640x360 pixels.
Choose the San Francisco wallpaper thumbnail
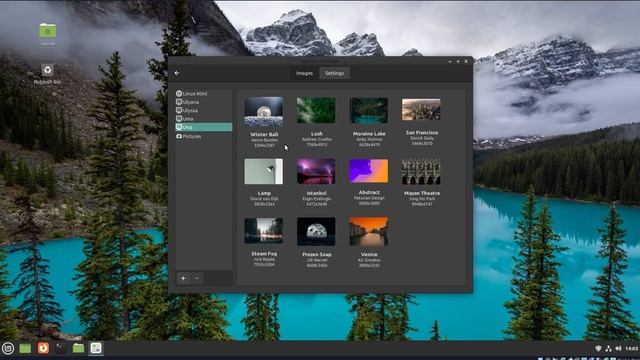pos(421,109)
